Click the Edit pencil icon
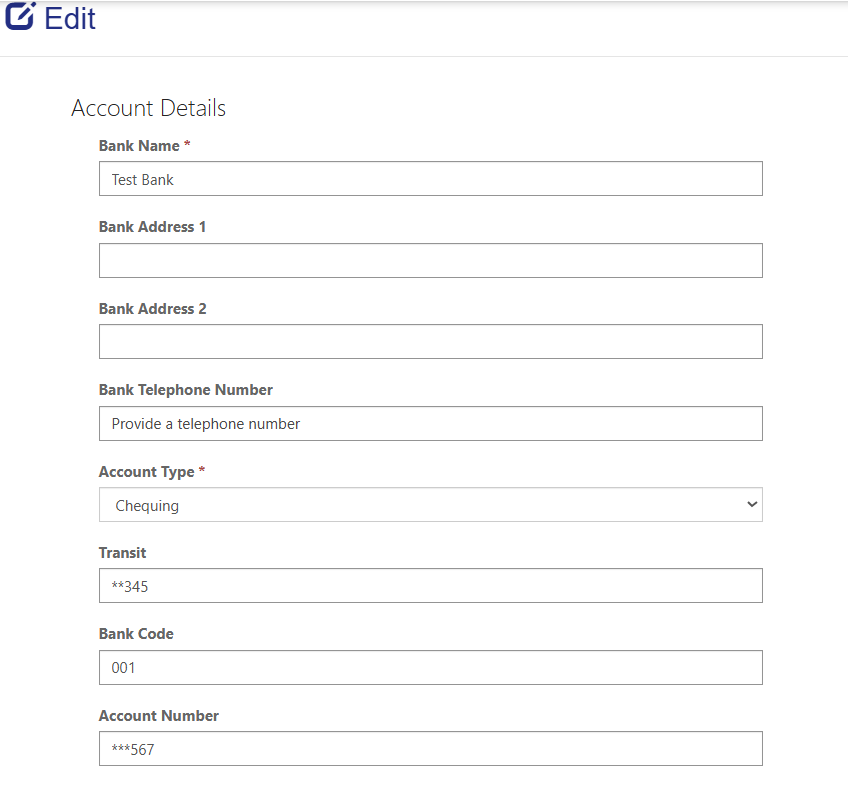Viewport: 848px width, 788px height. point(20,16)
